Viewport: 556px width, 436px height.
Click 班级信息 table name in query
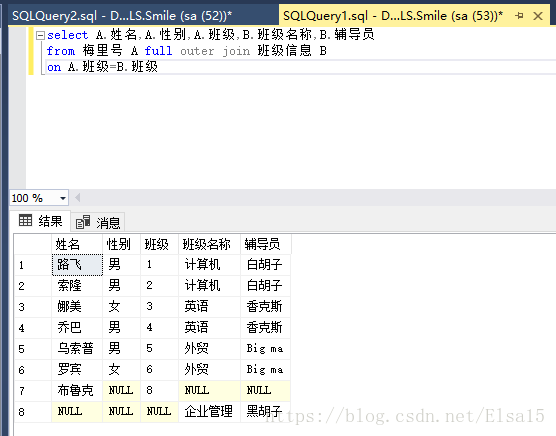click(284, 51)
